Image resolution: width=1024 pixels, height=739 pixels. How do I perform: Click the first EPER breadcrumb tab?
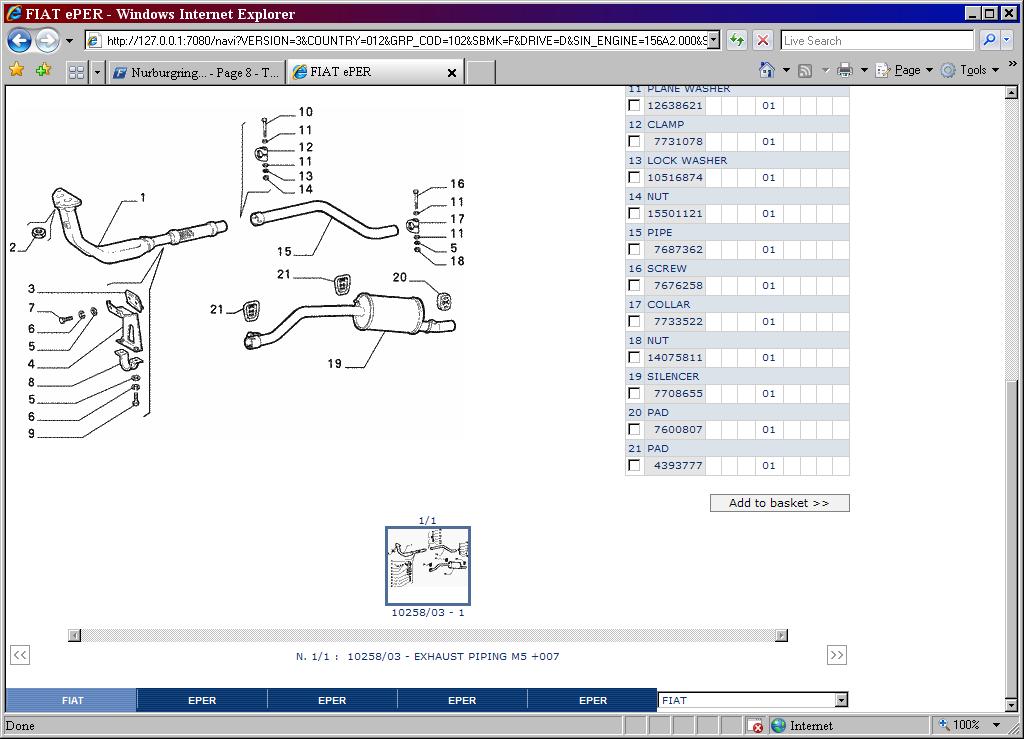[202, 700]
